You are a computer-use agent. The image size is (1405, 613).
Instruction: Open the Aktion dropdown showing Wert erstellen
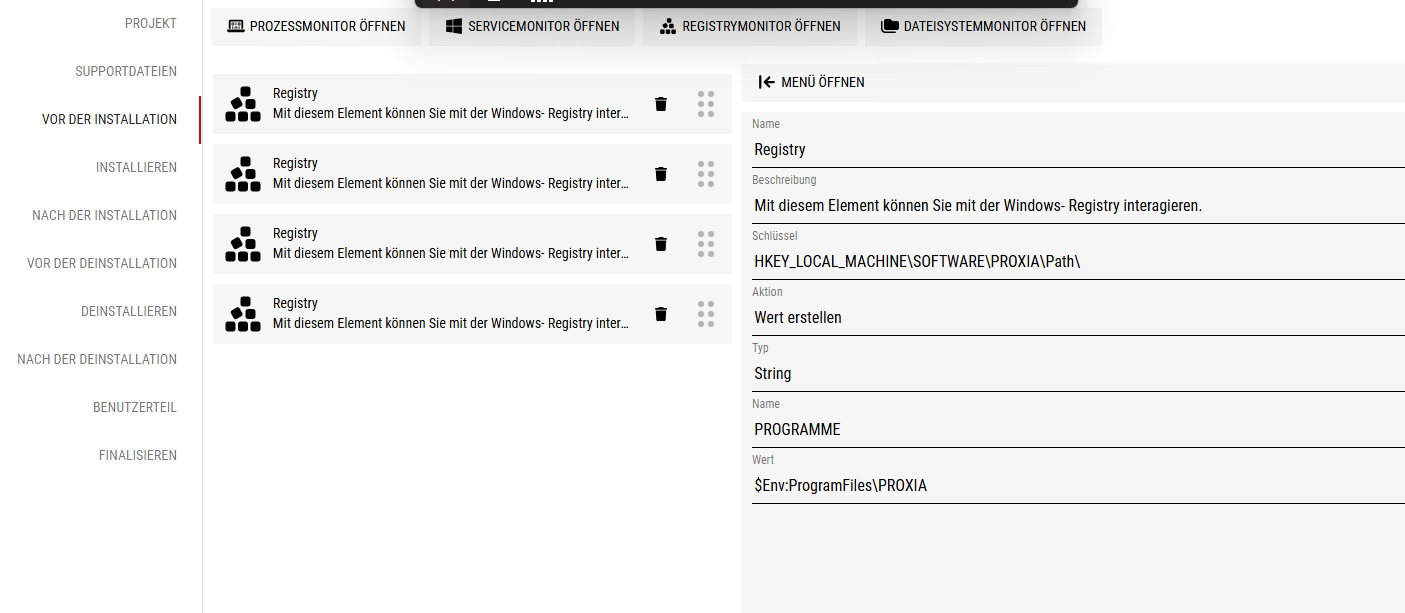click(x=1075, y=318)
